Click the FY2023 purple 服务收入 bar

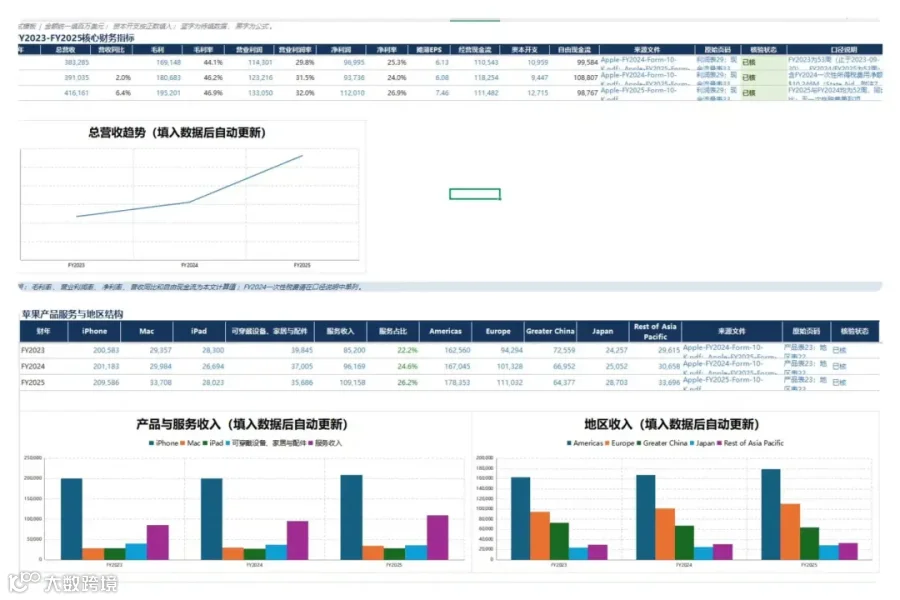click(x=157, y=543)
